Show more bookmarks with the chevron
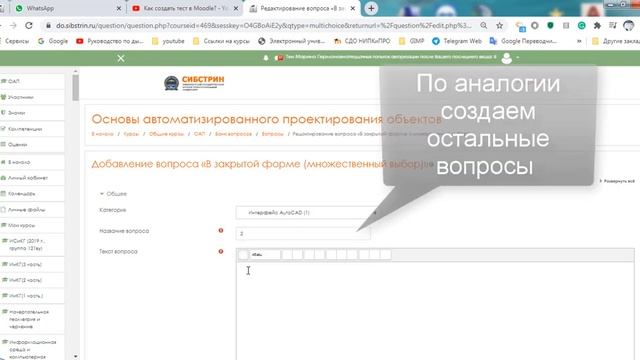The image size is (640, 360). (x=579, y=41)
